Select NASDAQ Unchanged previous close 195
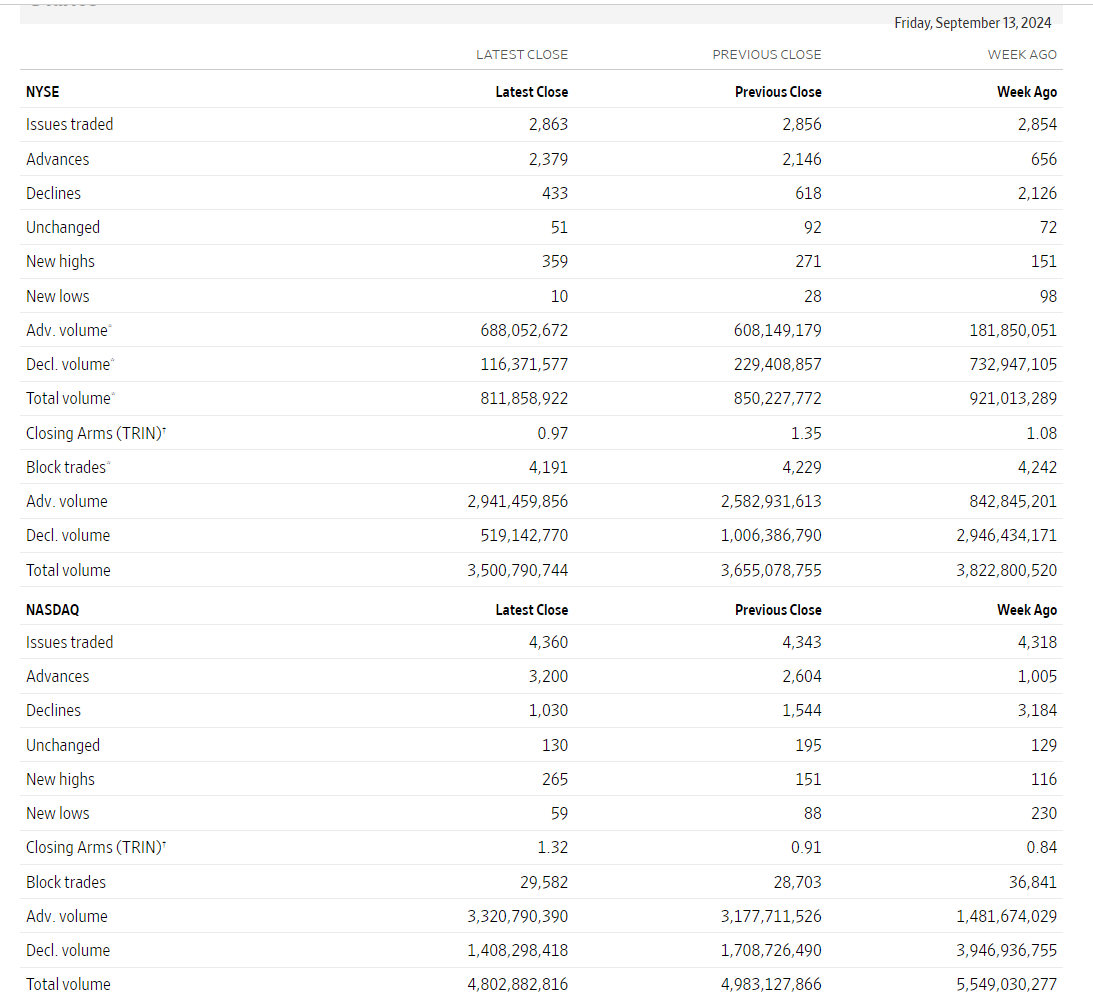This screenshot has height=996, width=1093. pos(809,746)
